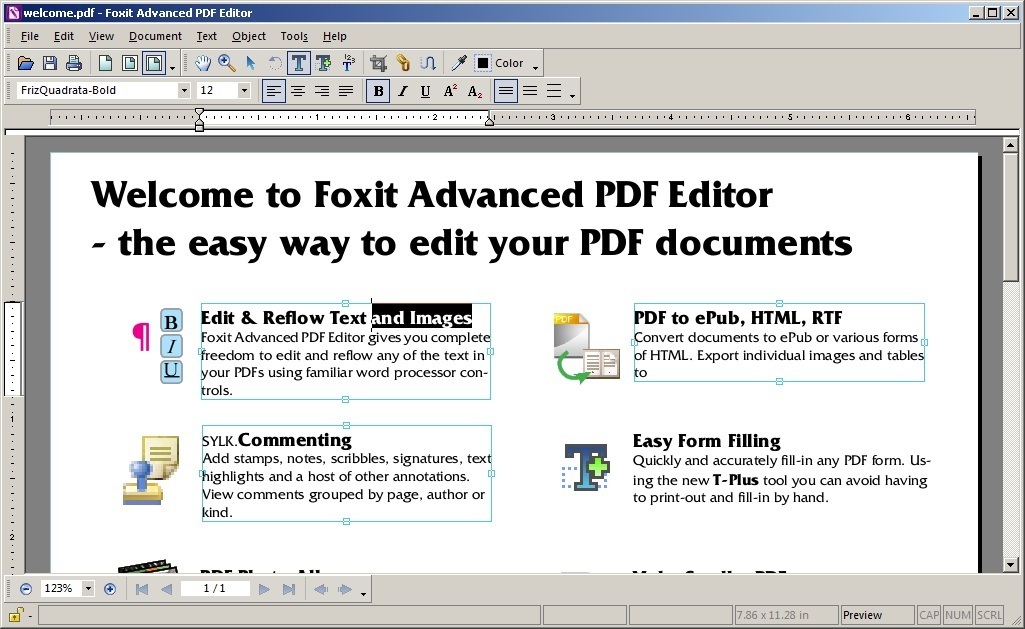Select the Hand tool
This screenshot has height=629, width=1025.
(204, 62)
